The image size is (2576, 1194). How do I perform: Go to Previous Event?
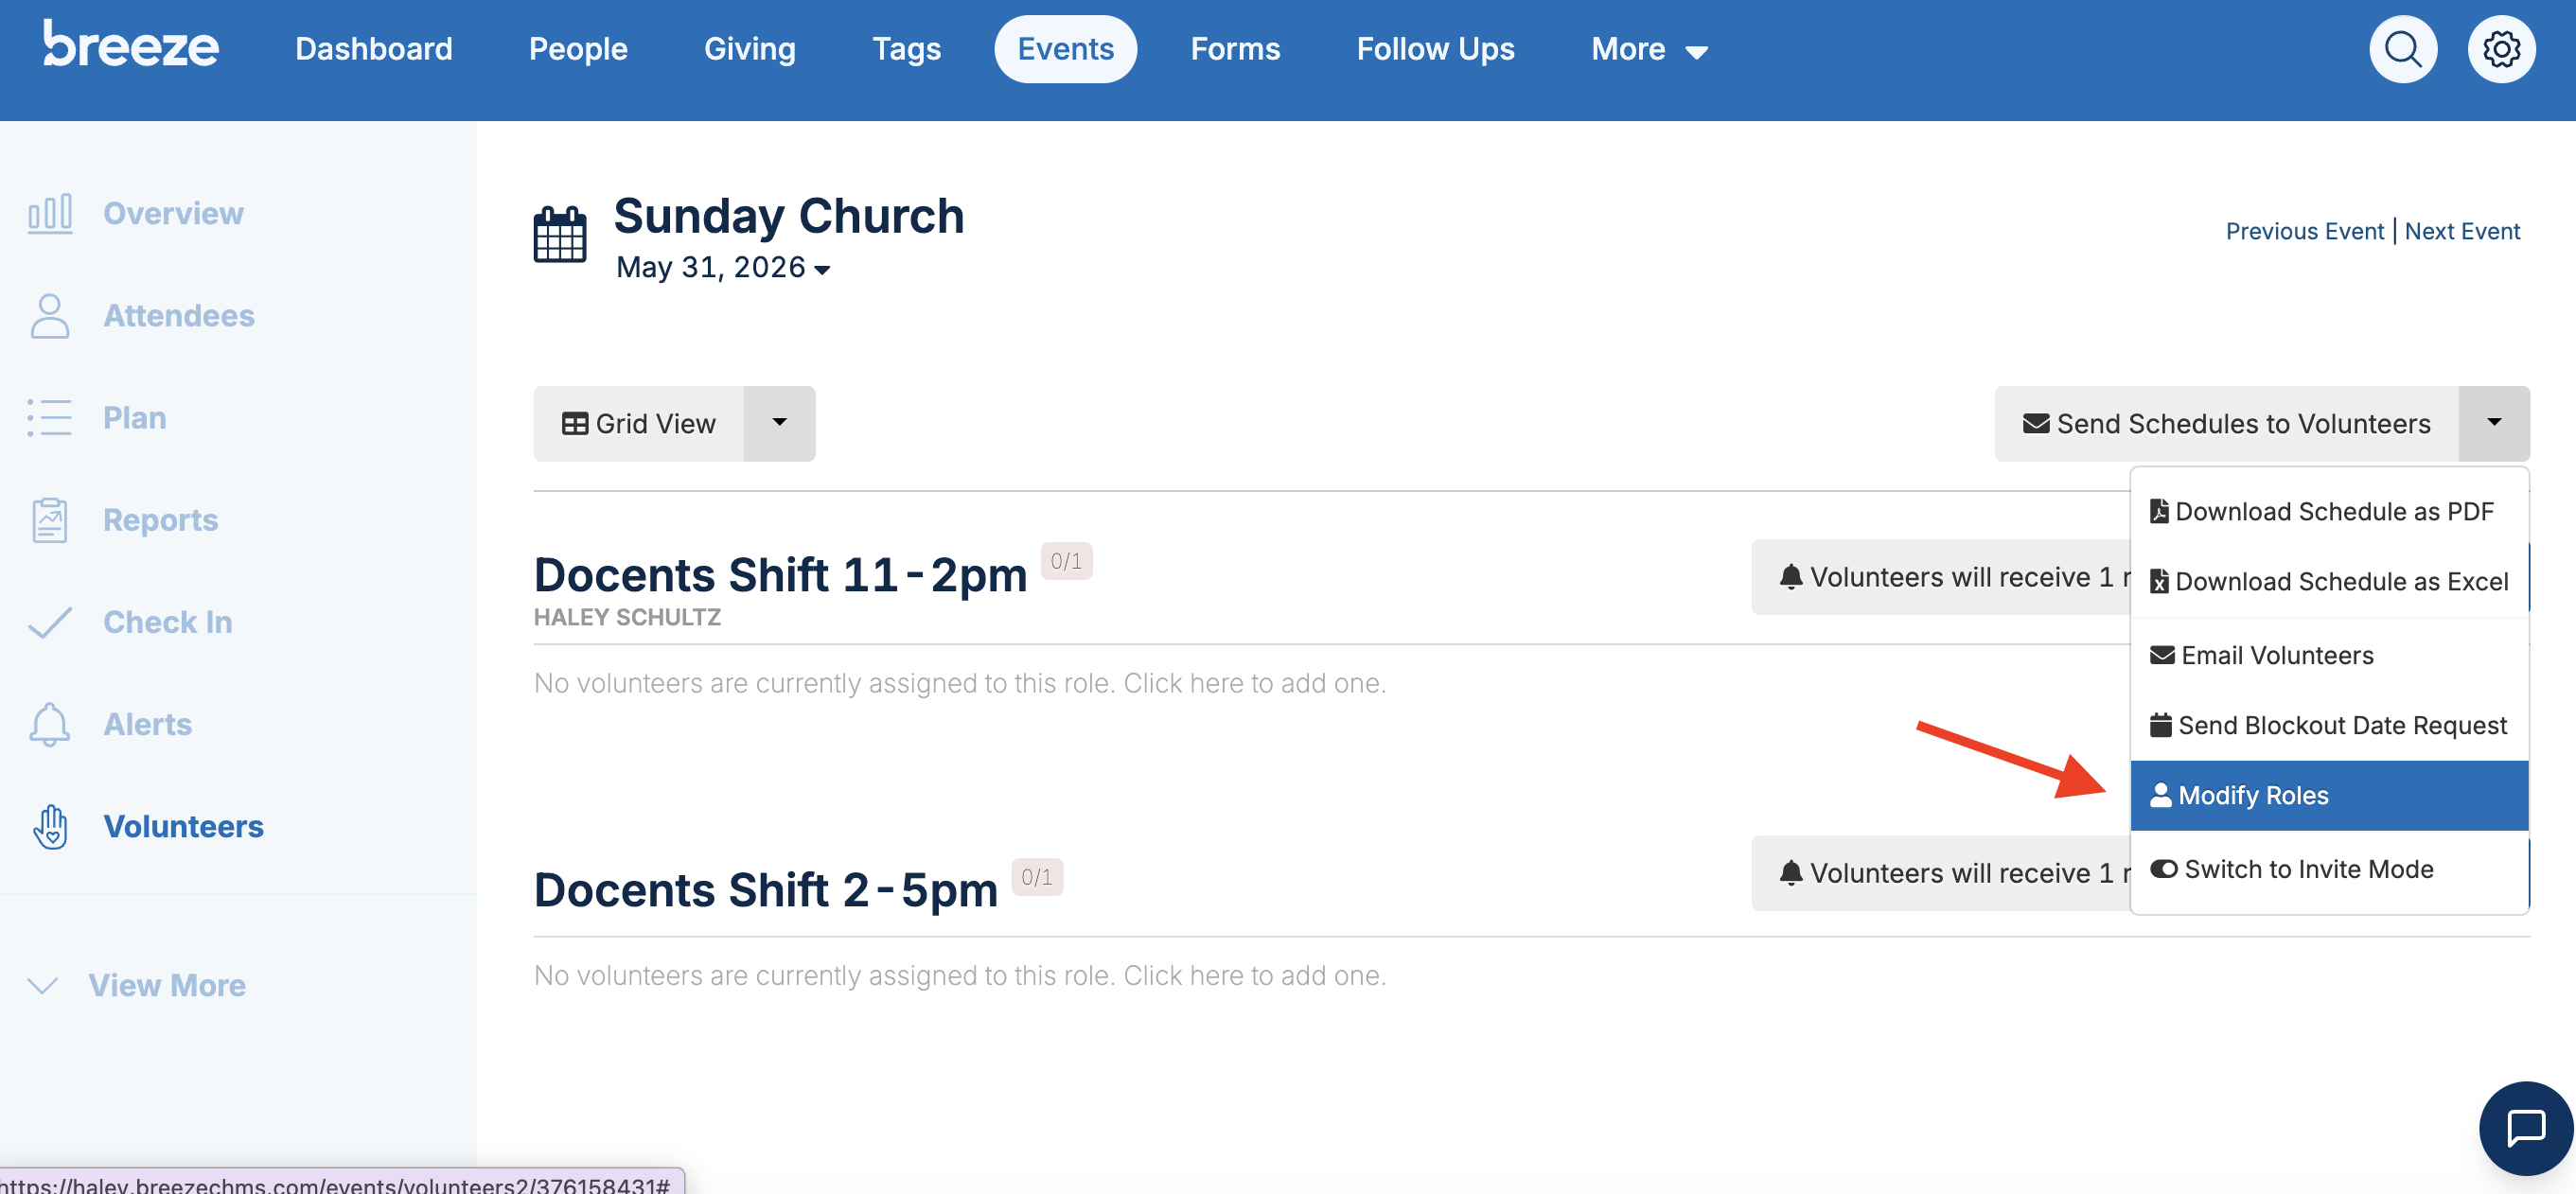pos(2304,231)
